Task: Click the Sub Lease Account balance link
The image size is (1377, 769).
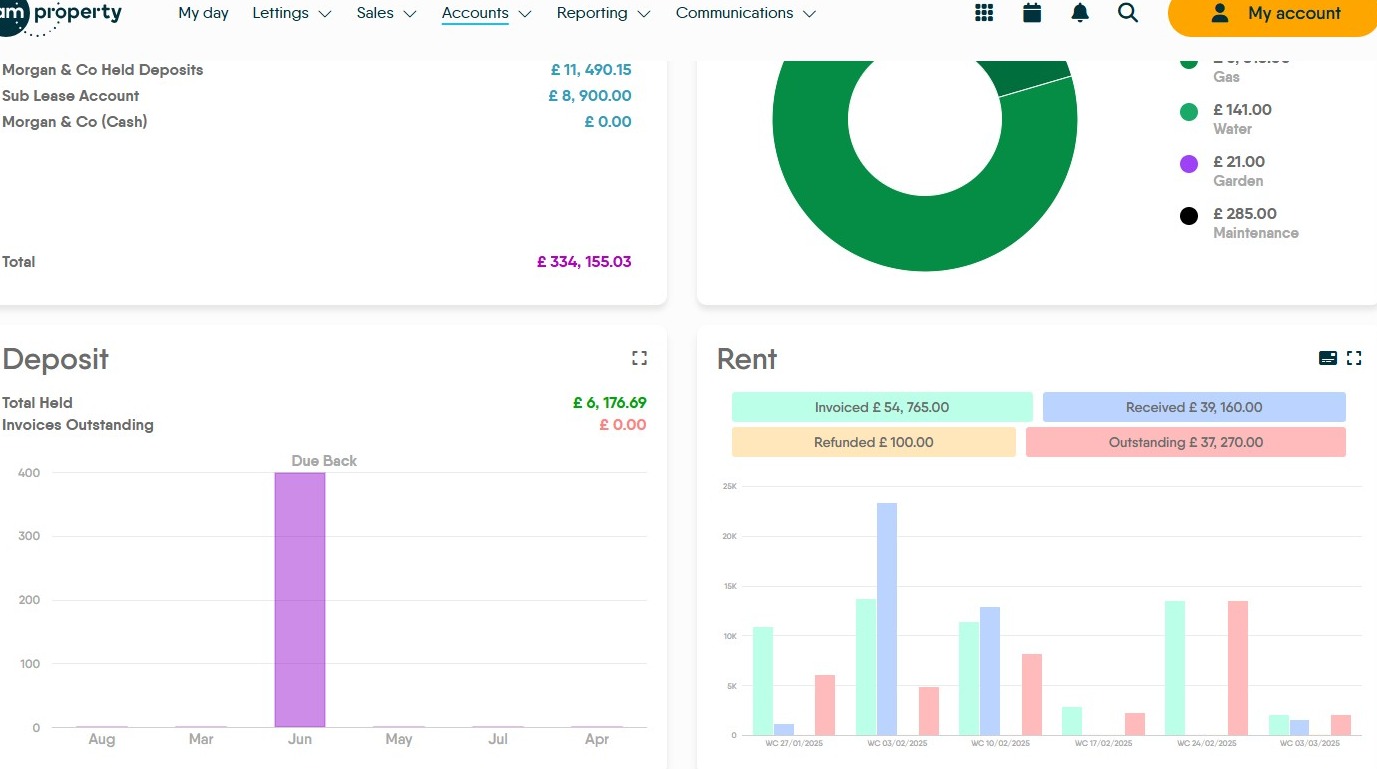Action: click(x=589, y=96)
